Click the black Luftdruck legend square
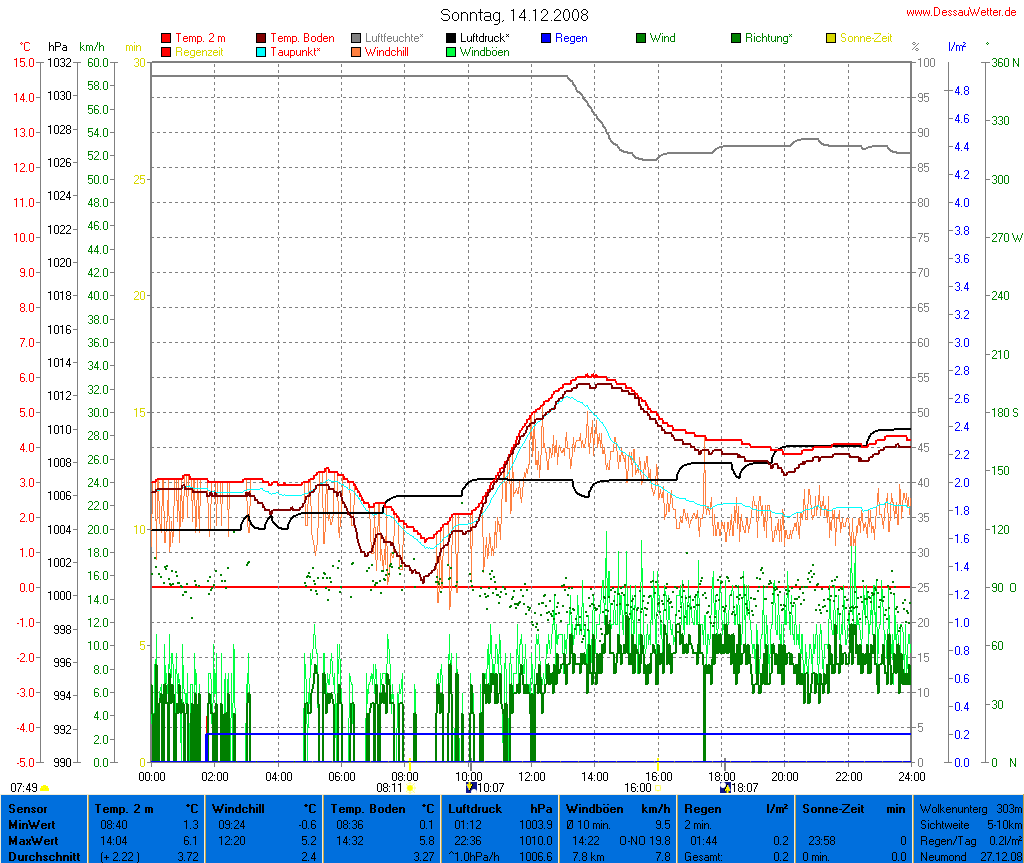The height and width of the screenshot is (863, 1024). pyautogui.click(x=451, y=38)
